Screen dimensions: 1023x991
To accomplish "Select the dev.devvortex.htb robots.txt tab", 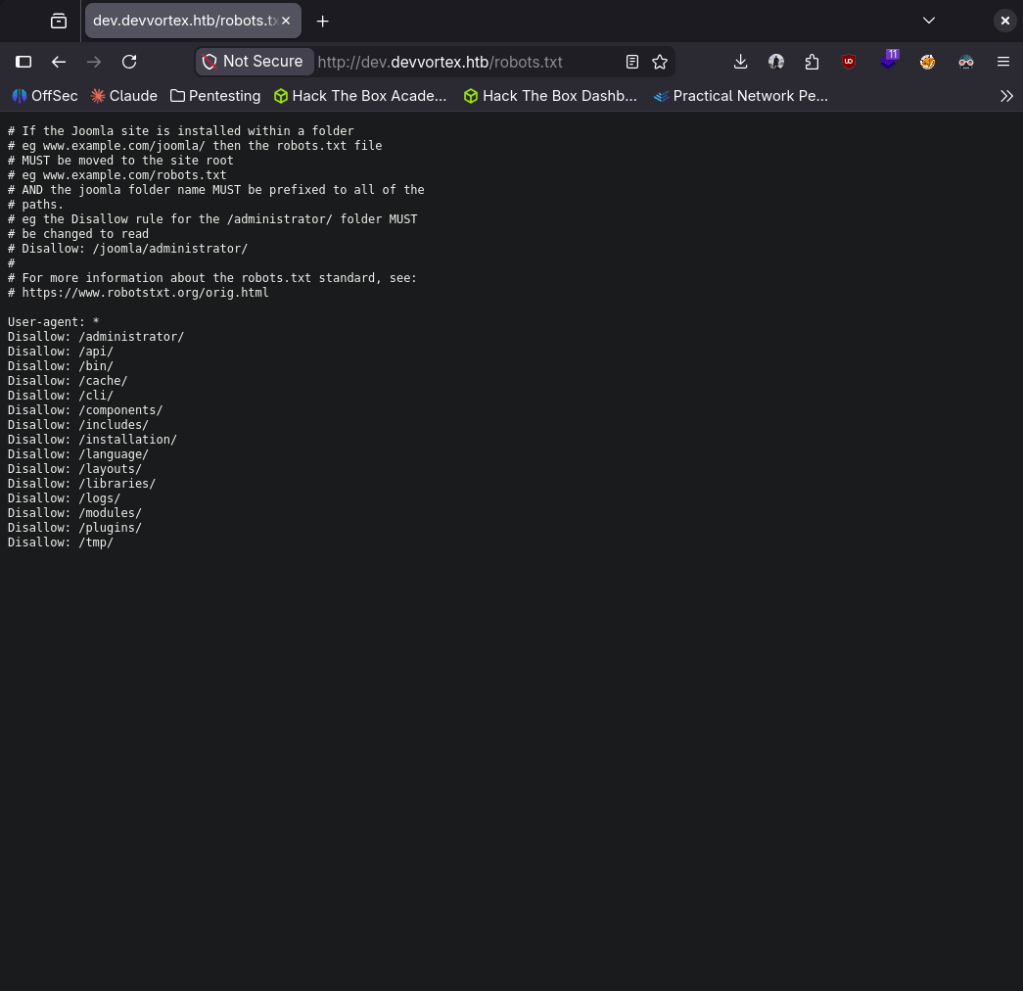I will click(180, 21).
